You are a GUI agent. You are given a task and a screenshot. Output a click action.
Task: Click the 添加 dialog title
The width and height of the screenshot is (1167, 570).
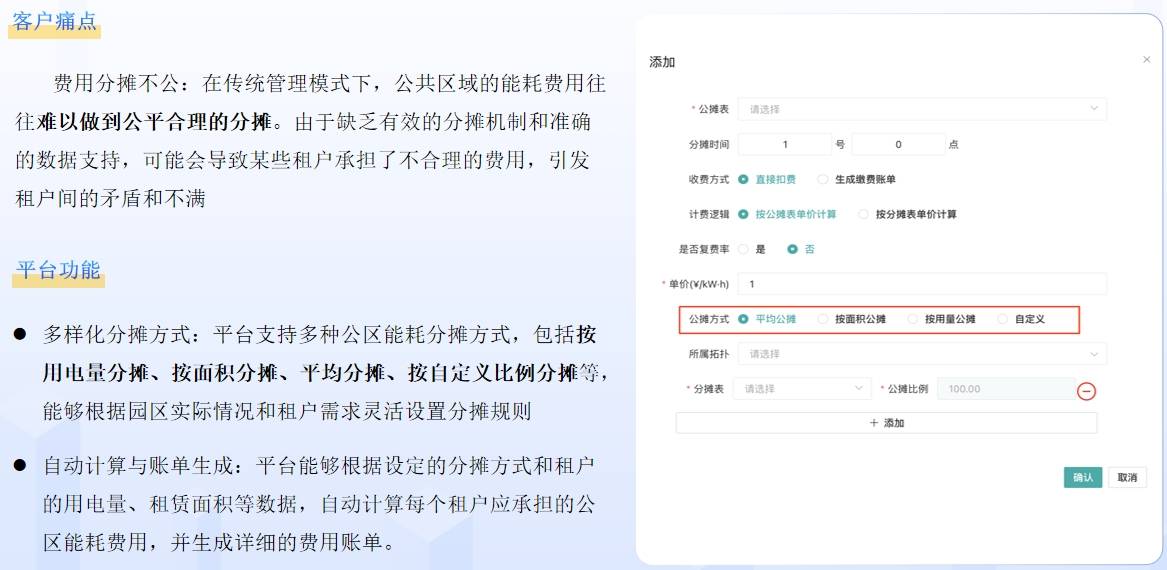662,62
